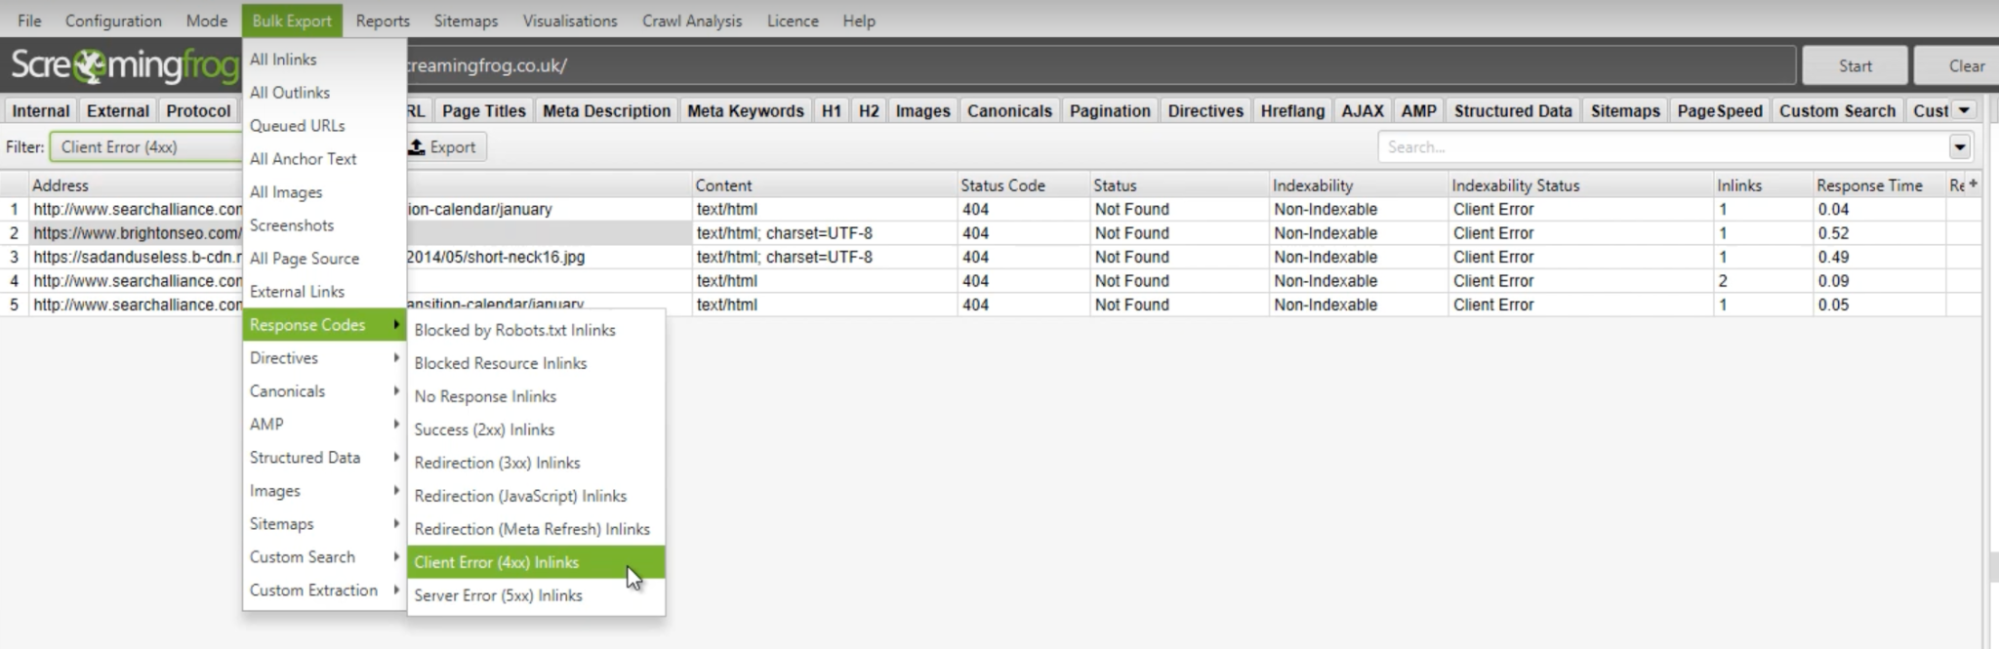Open the search box dropdown arrow
The width and height of the screenshot is (1999, 650).
point(1959,147)
